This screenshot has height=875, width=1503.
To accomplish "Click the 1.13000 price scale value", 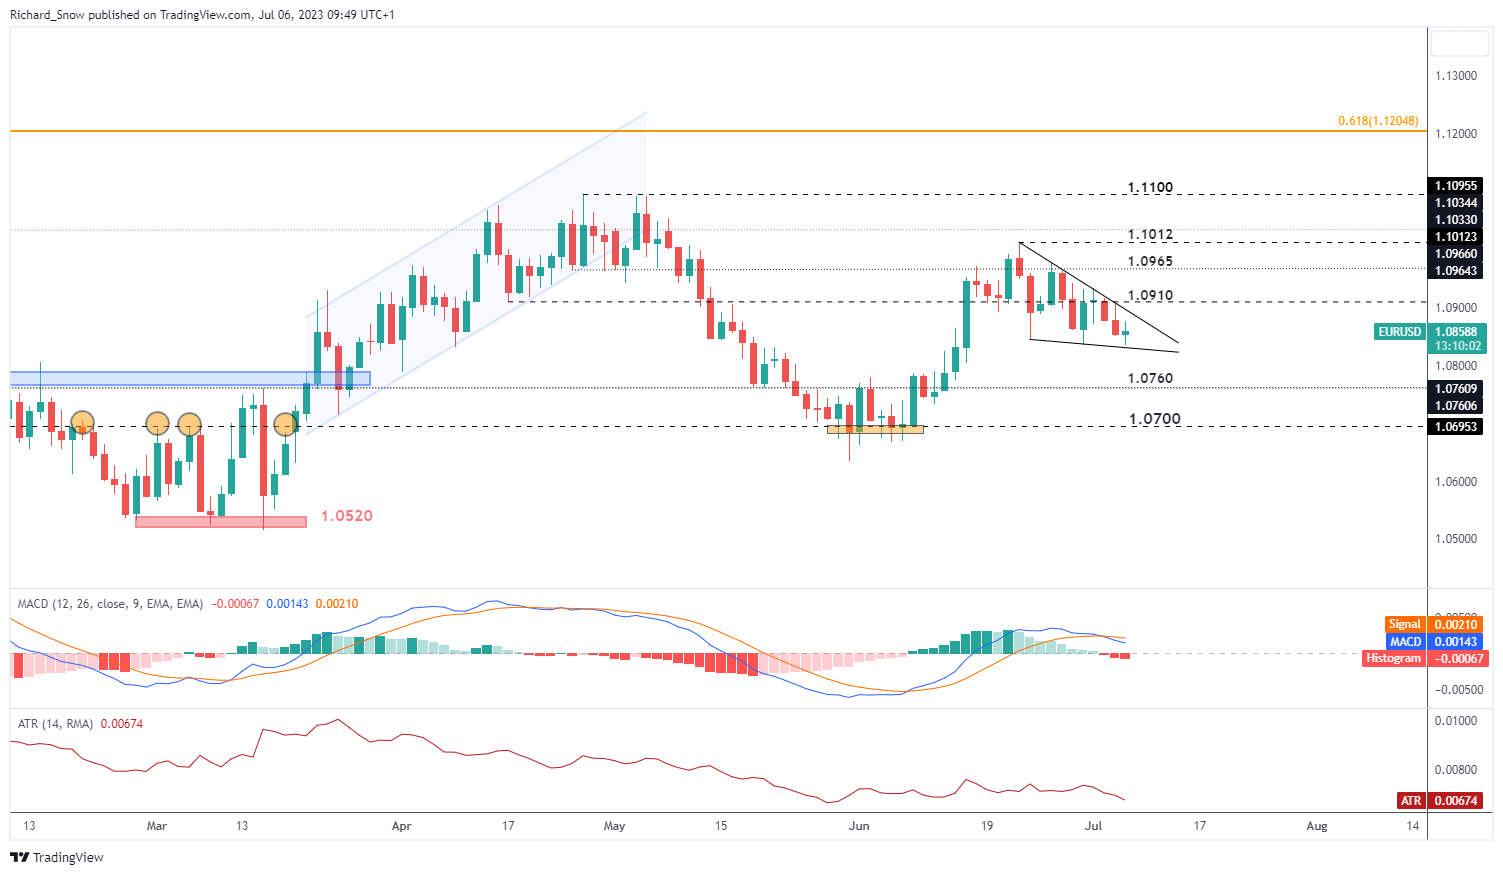I will tap(1456, 76).
